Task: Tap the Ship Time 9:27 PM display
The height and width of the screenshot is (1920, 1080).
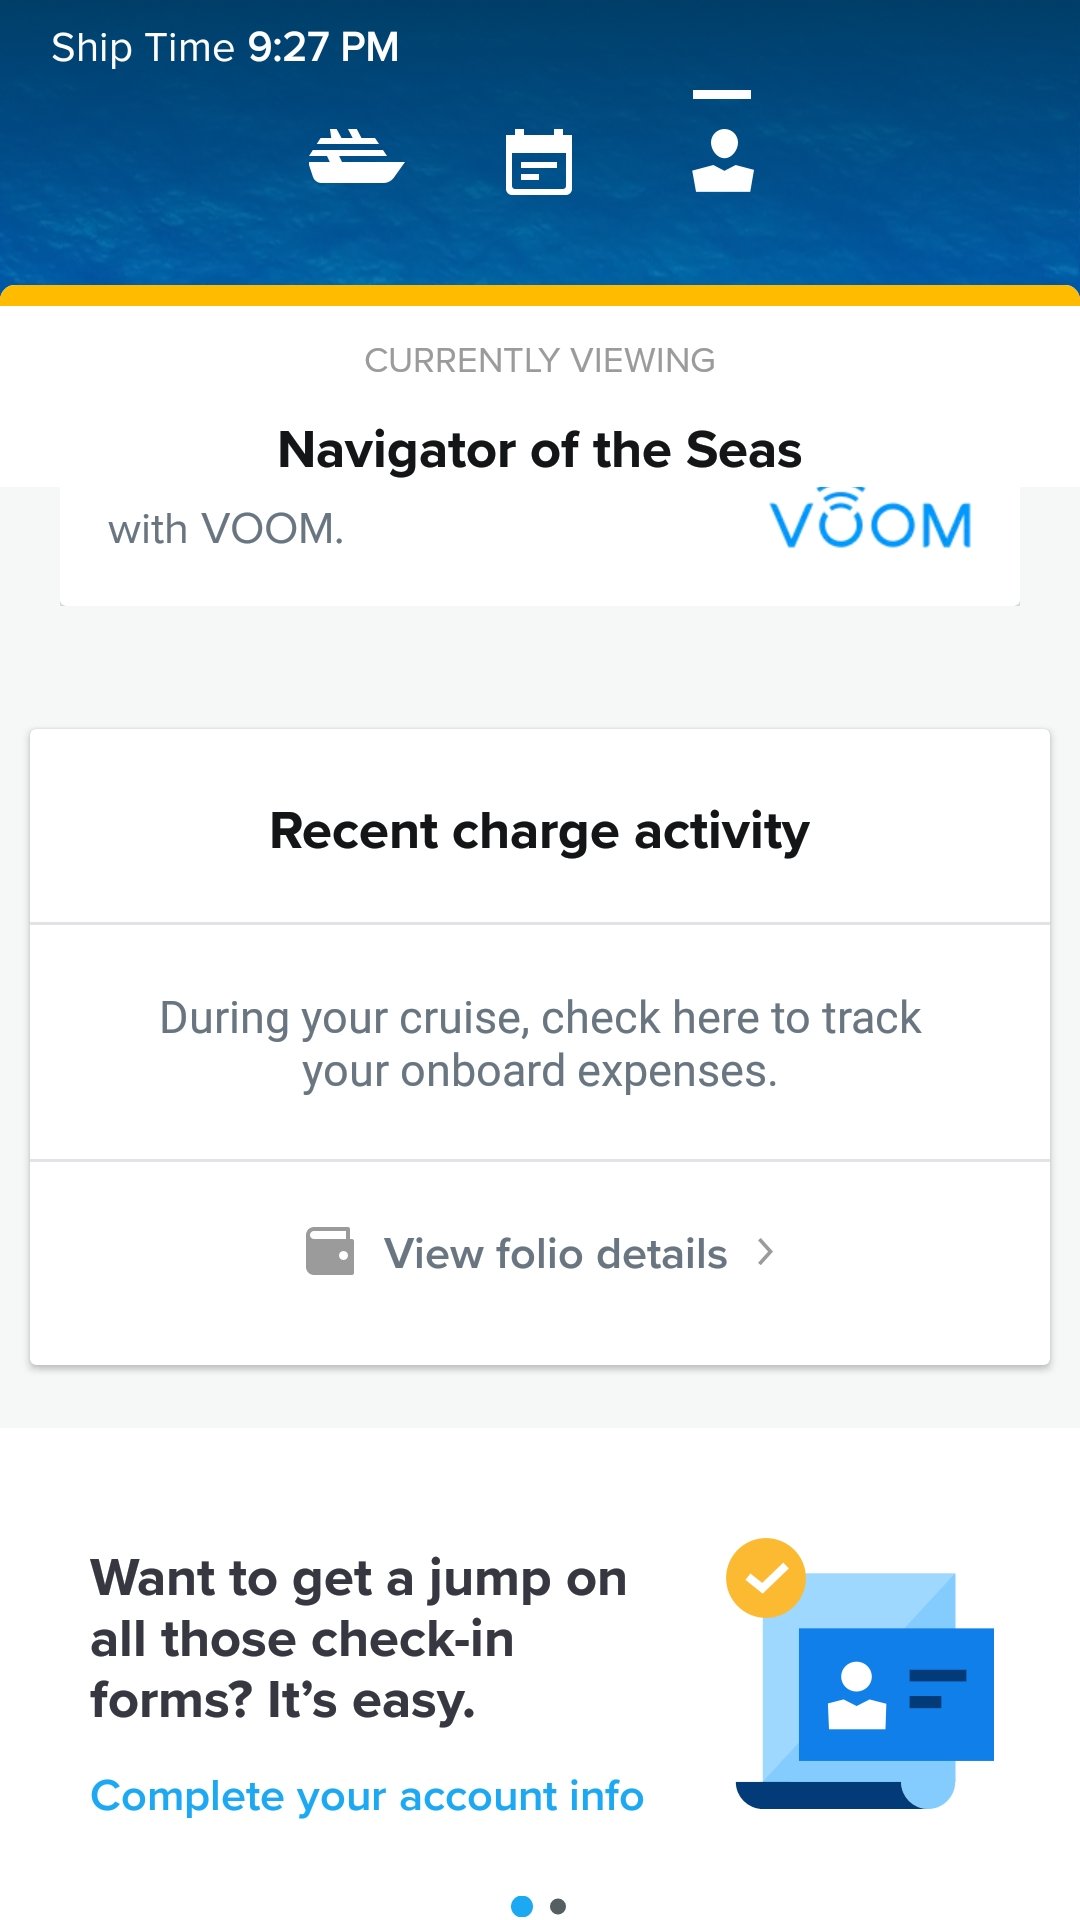Action: pyautogui.click(x=225, y=47)
